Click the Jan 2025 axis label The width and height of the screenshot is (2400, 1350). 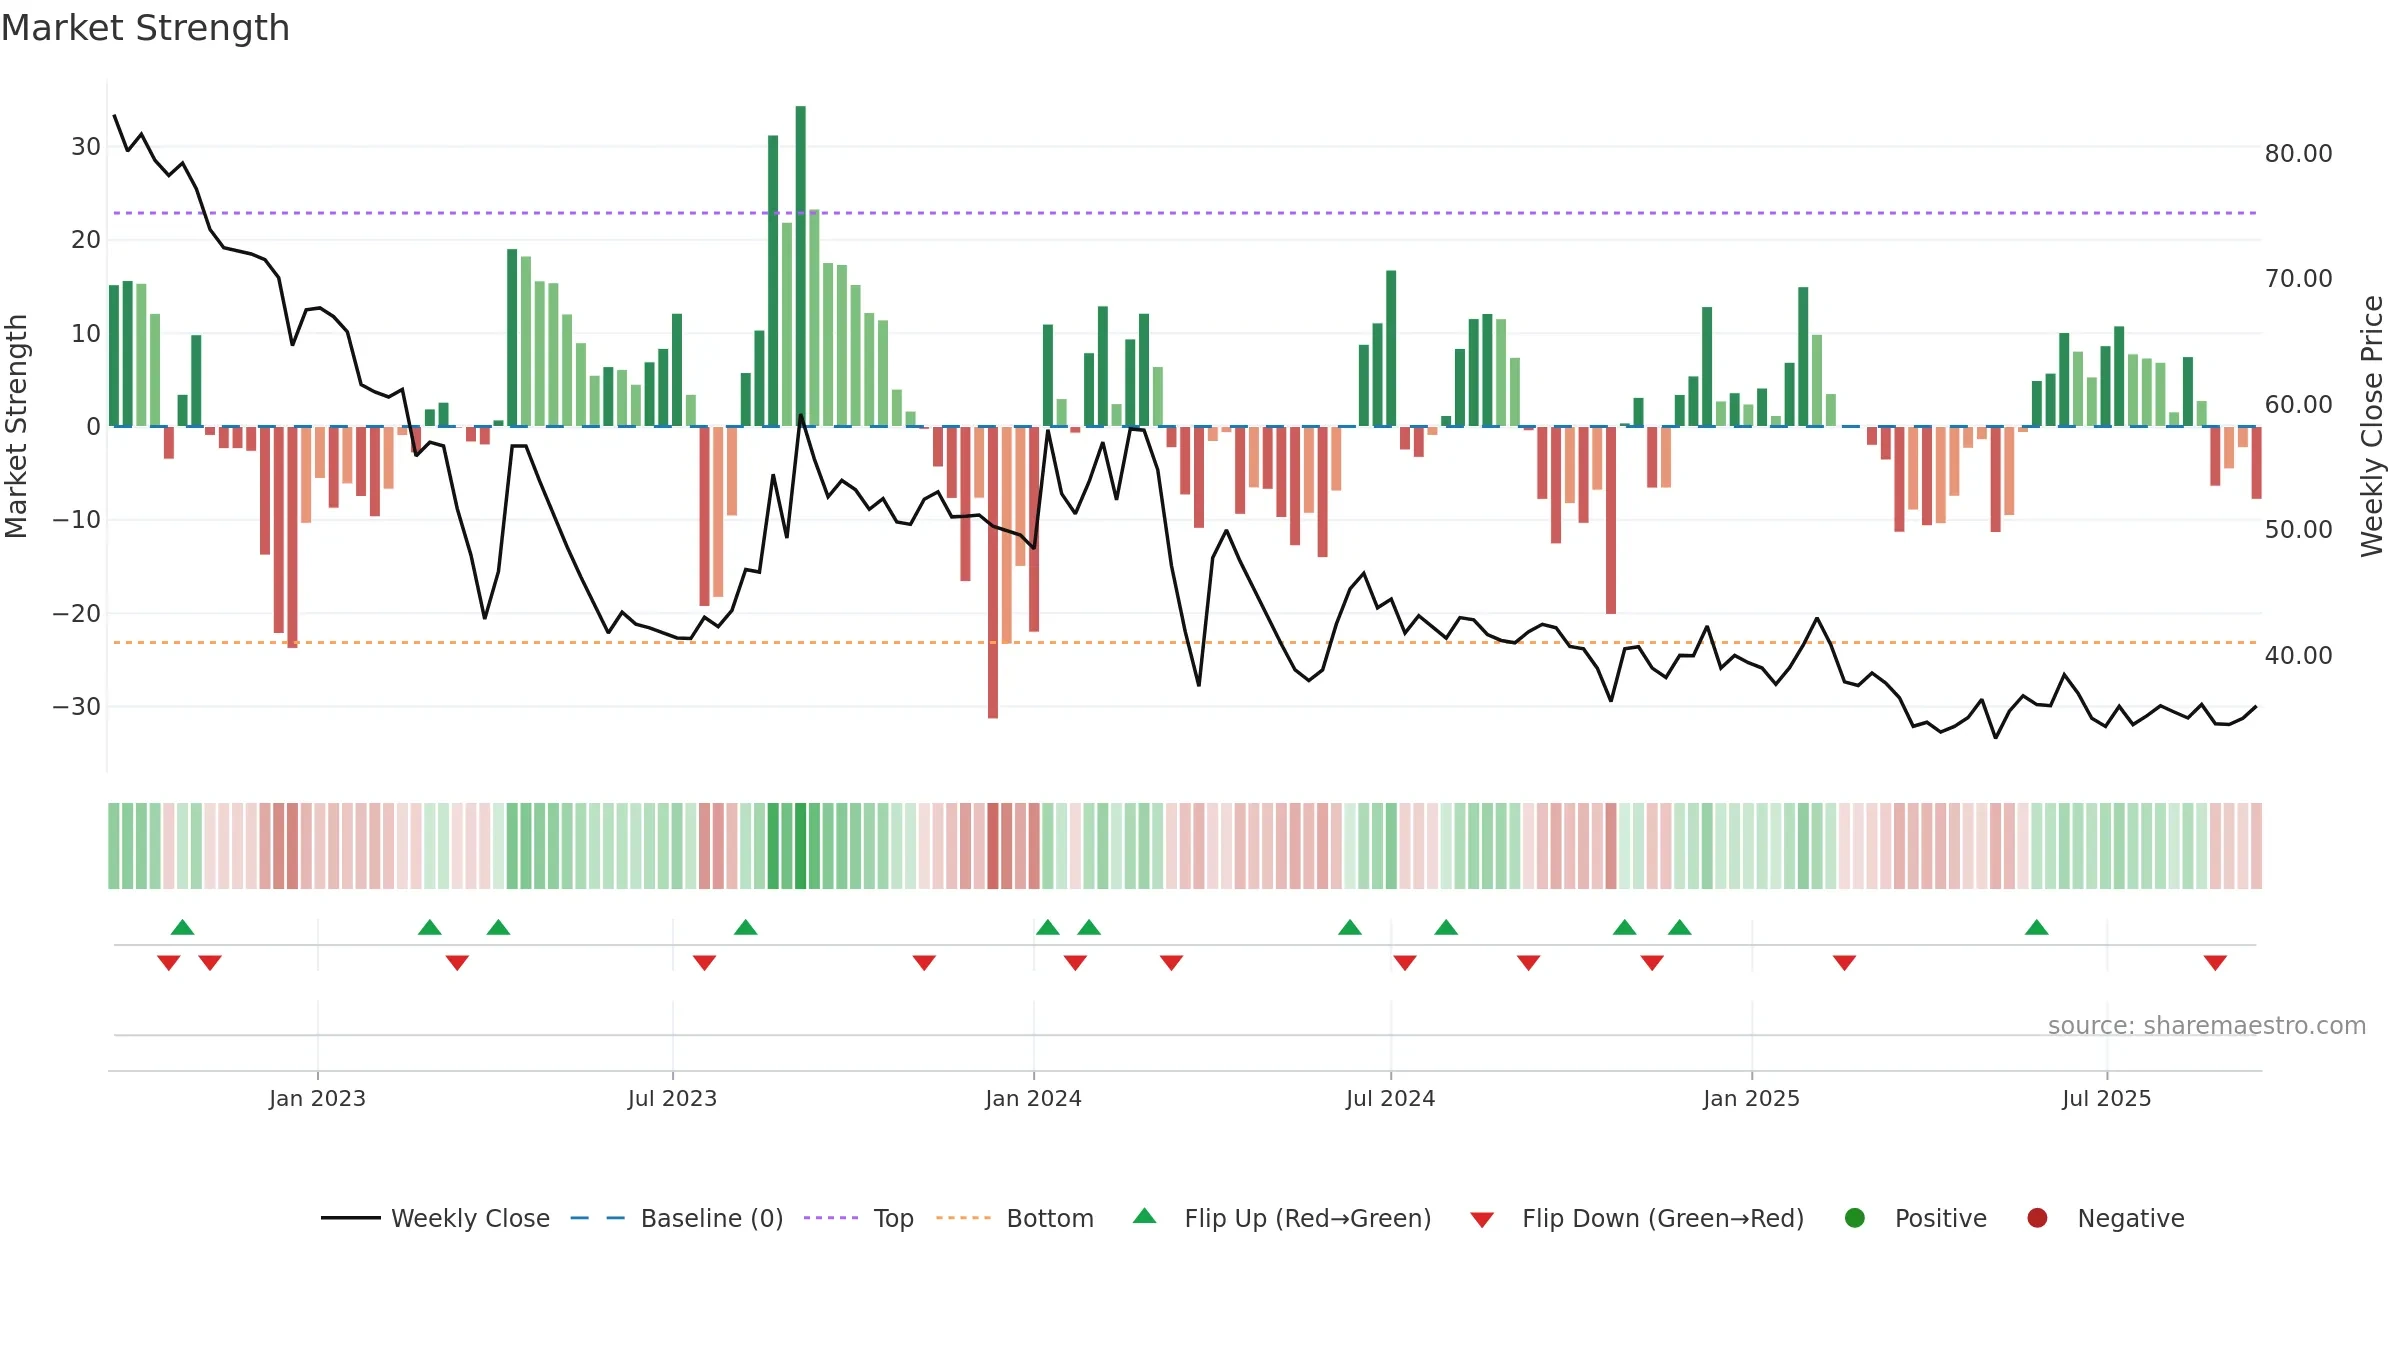(x=1751, y=1098)
